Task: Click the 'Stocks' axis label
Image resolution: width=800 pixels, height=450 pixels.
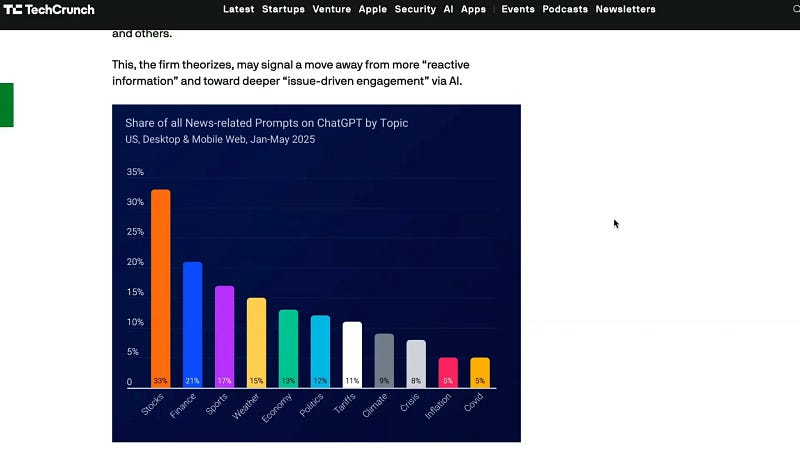Action: coord(153,404)
